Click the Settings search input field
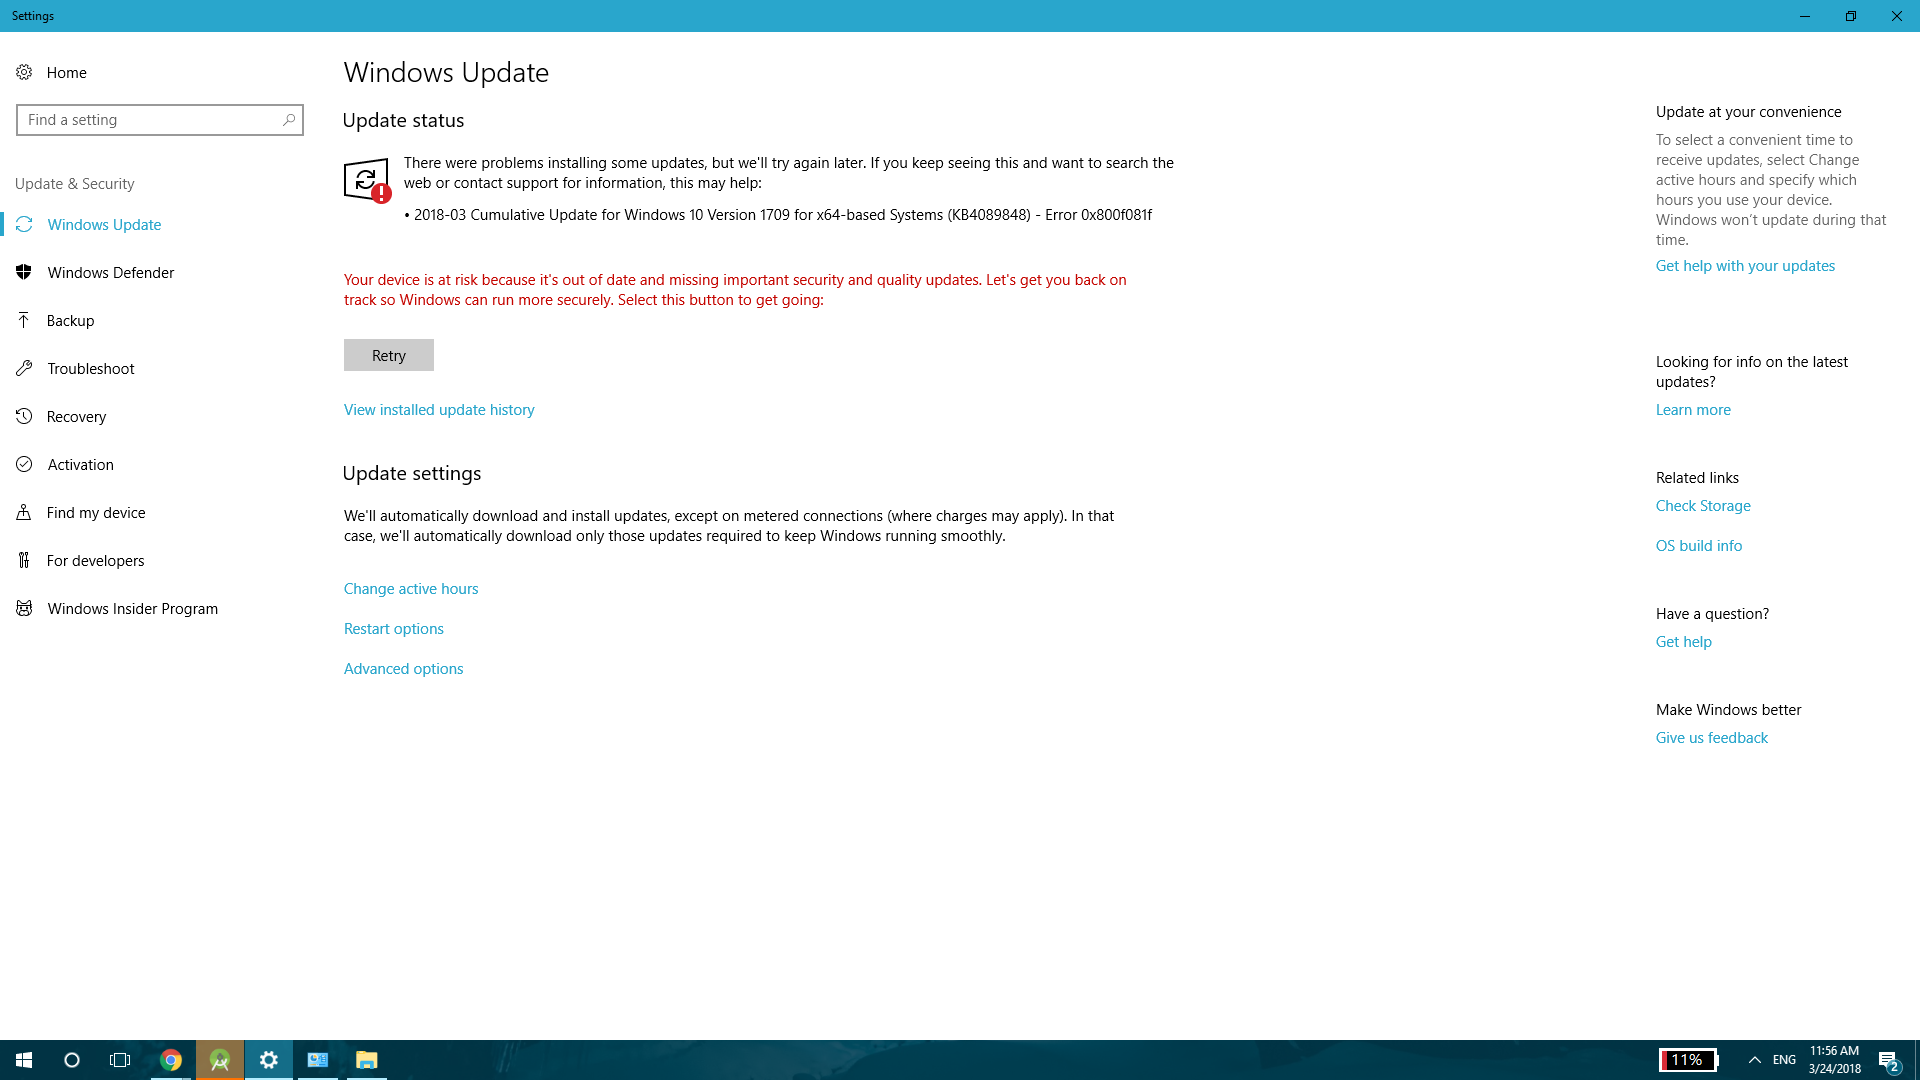The image size is (1920, 1080). click(160, 119)
